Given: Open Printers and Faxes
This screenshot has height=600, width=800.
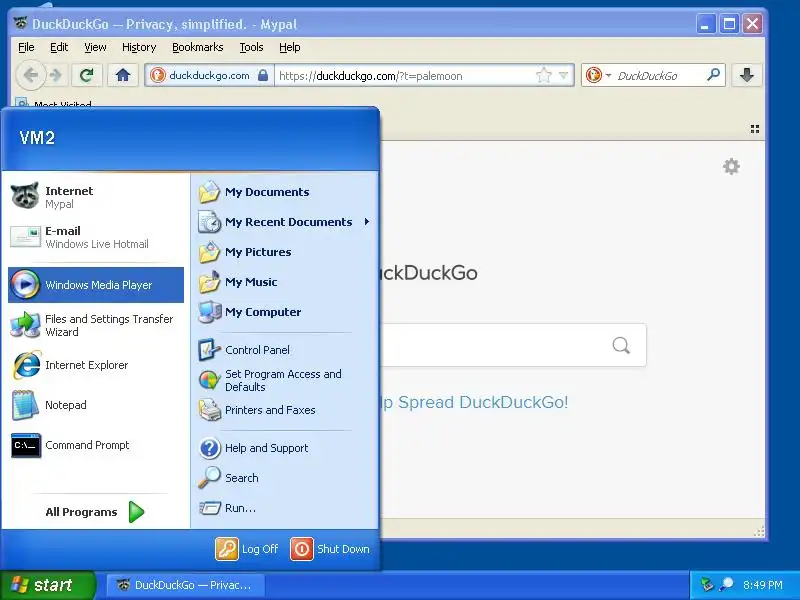Looking at the screenshot, I should 285,410.
